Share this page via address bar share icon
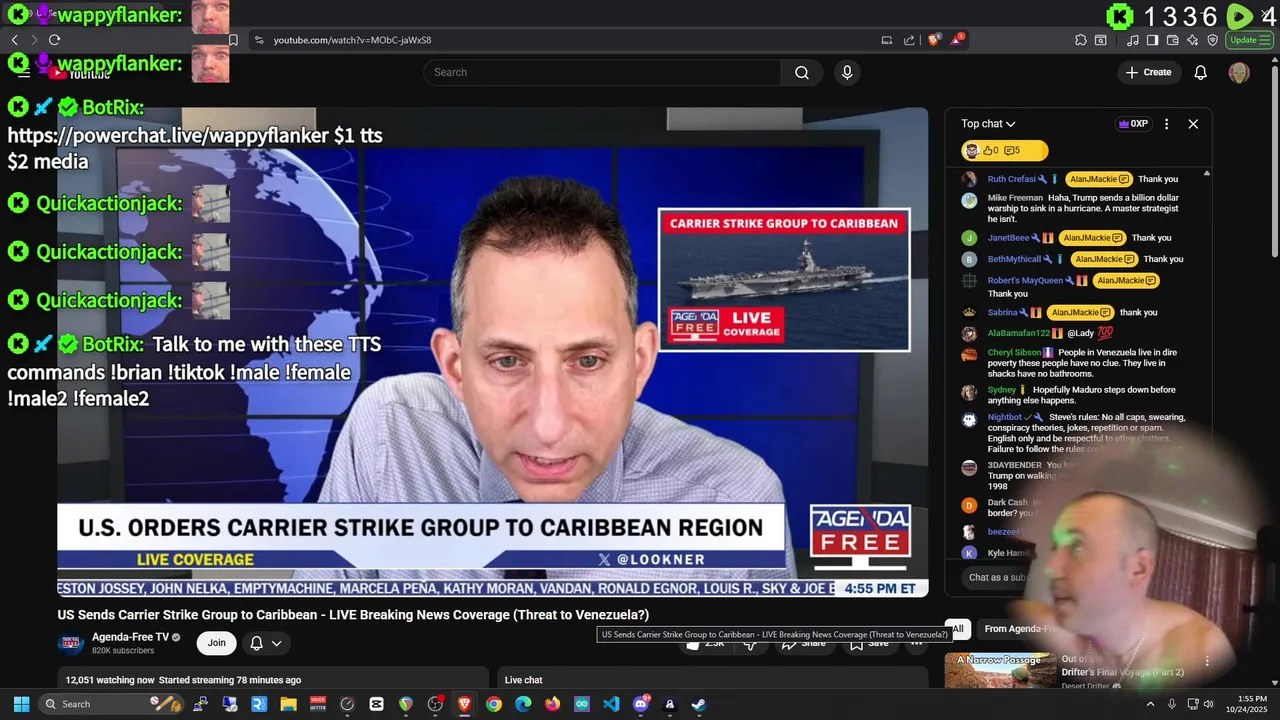Viewport: 1280px width, 720px height. click(909, 40)
